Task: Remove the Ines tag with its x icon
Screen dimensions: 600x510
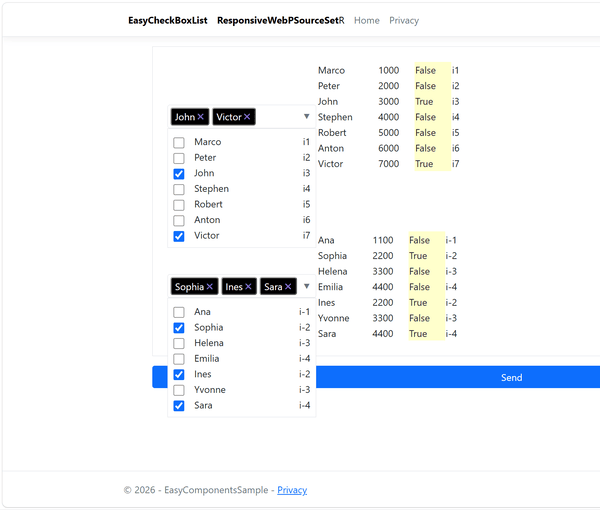Action: (x=248, y=287)
